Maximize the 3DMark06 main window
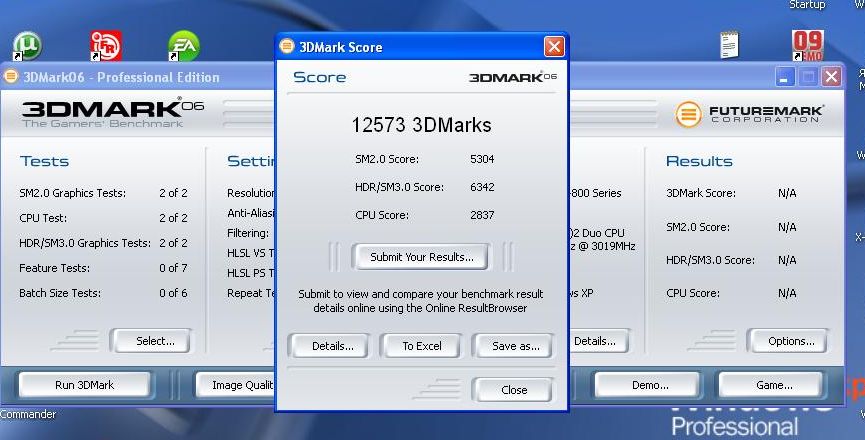The image size is (865, 440). coord(808,77)
